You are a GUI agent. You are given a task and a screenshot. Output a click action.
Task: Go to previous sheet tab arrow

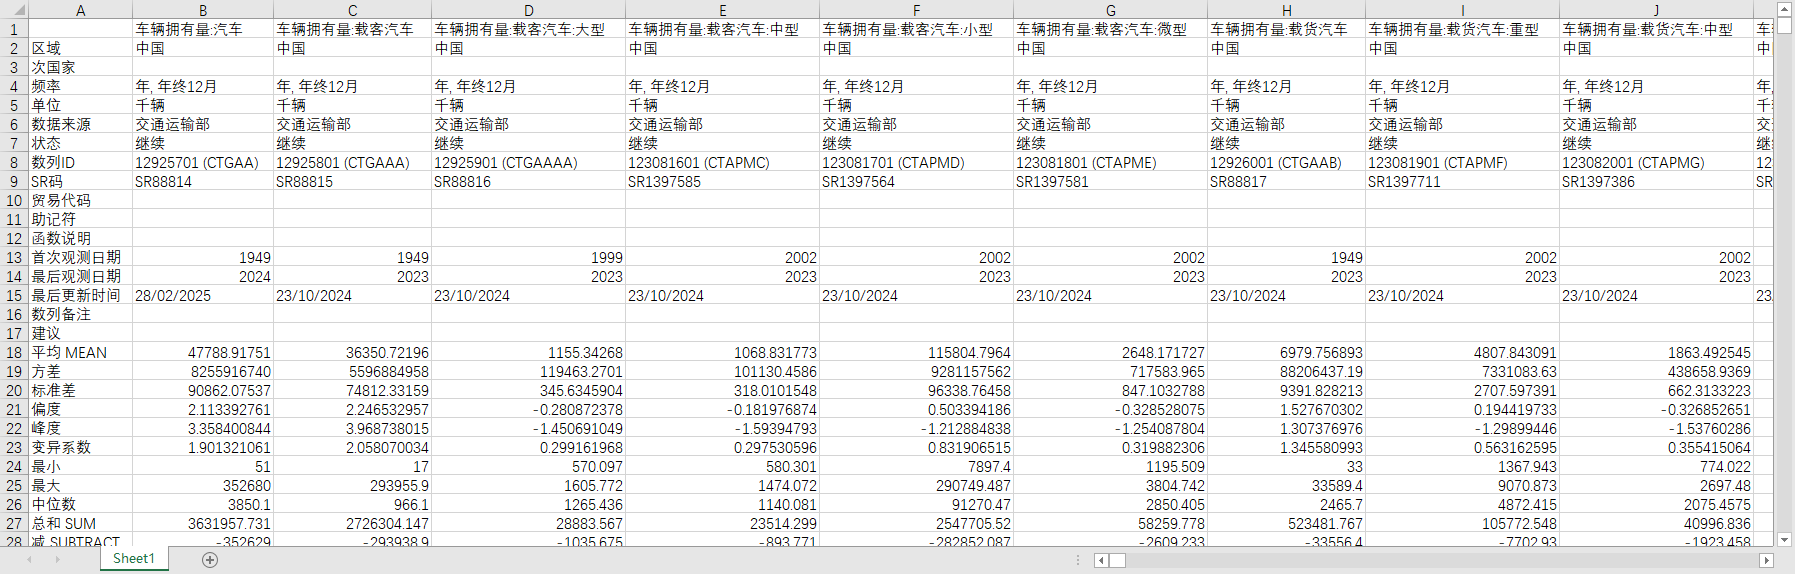pos(29,560)
